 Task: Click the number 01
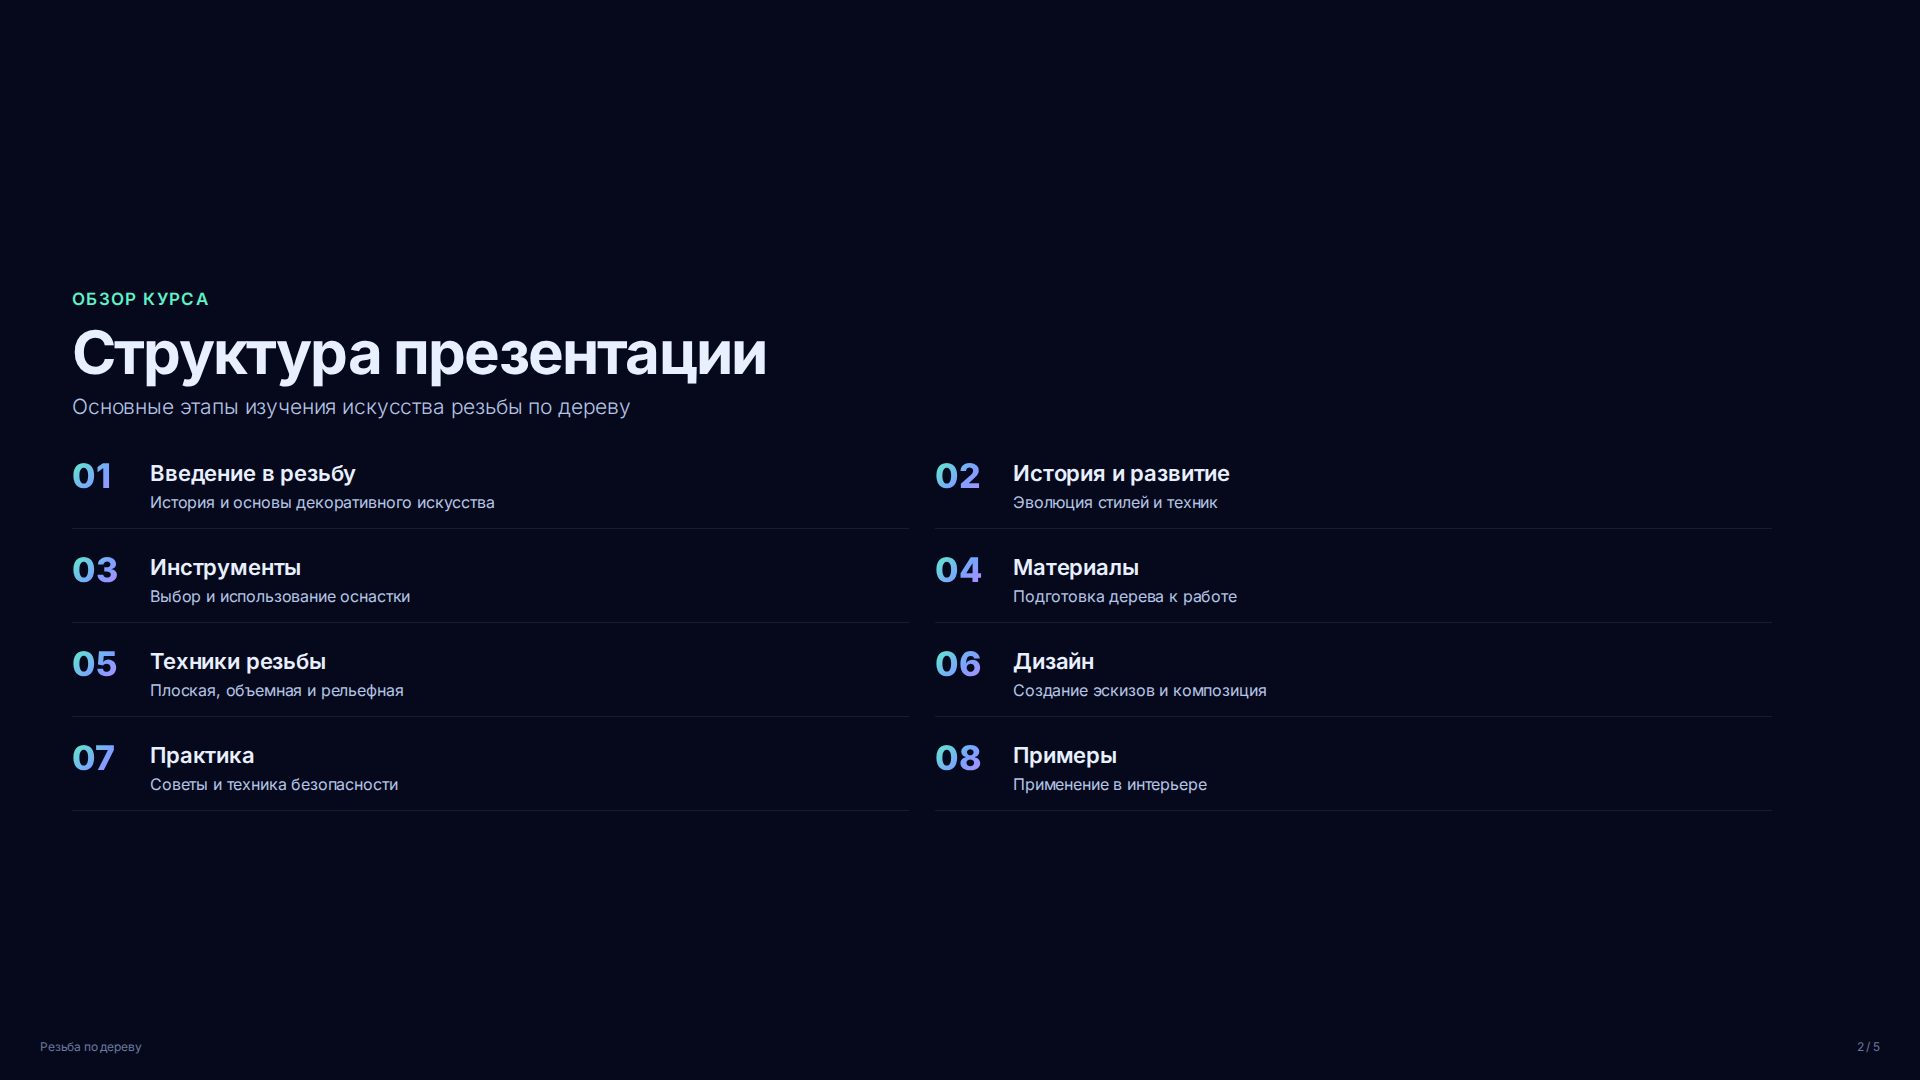point(92,476)
